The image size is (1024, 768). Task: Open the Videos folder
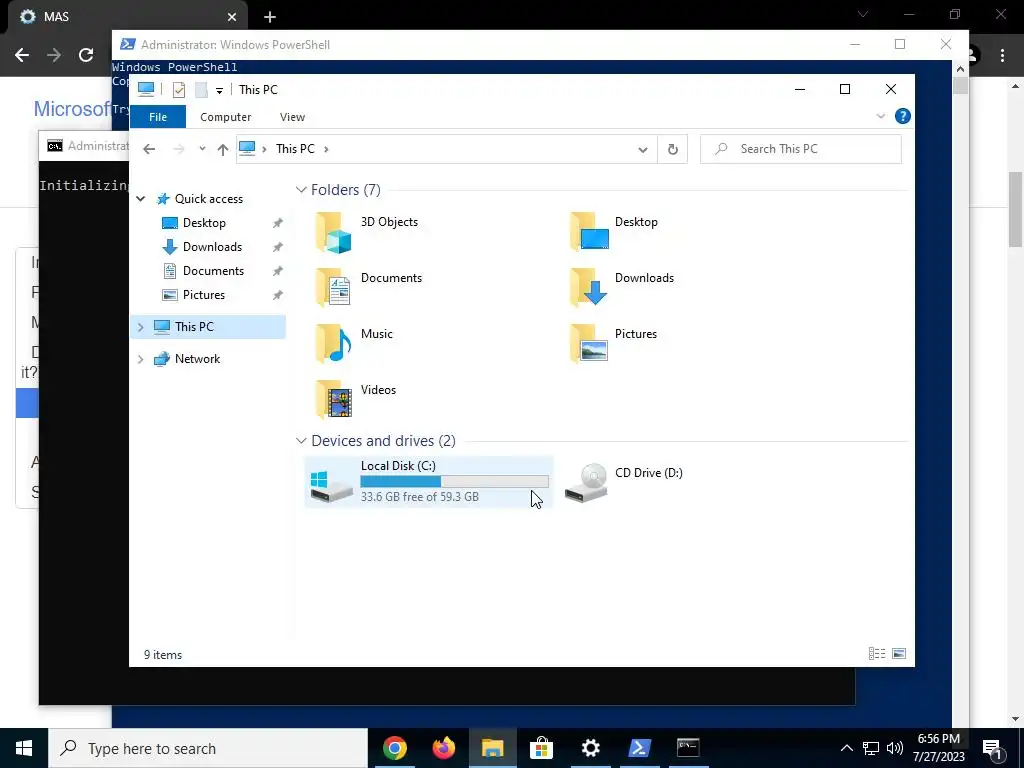coord(356,400)
